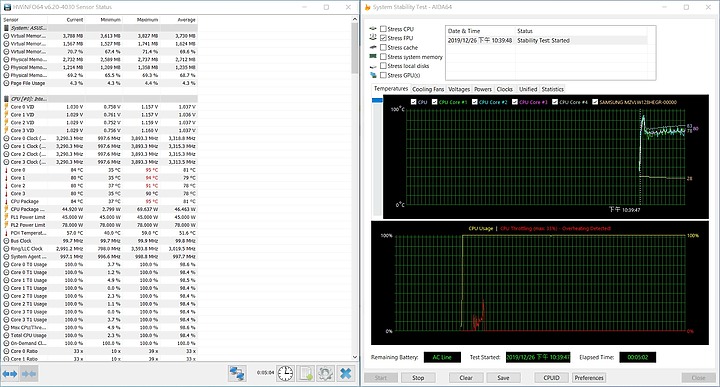Click the HWiNFO vertical scrollbar thumb
Viewport: 720px width, 387px height.
coord(354,48)
